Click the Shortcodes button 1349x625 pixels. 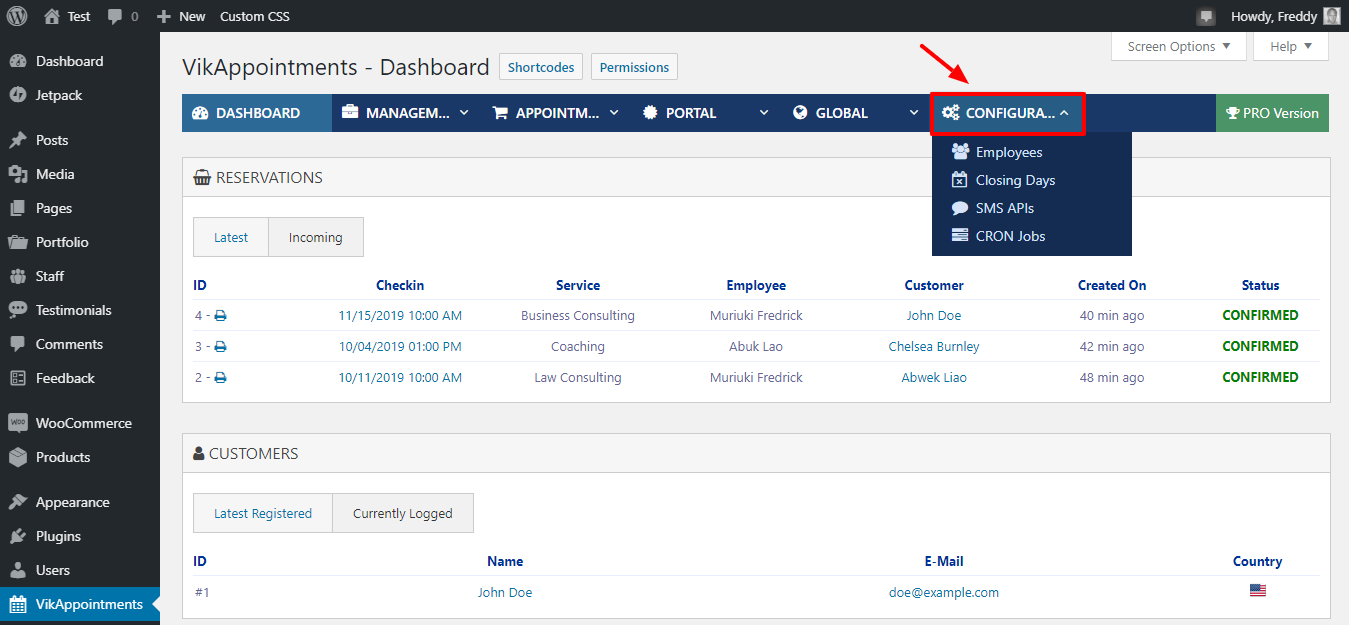click(x=541, y=67)
